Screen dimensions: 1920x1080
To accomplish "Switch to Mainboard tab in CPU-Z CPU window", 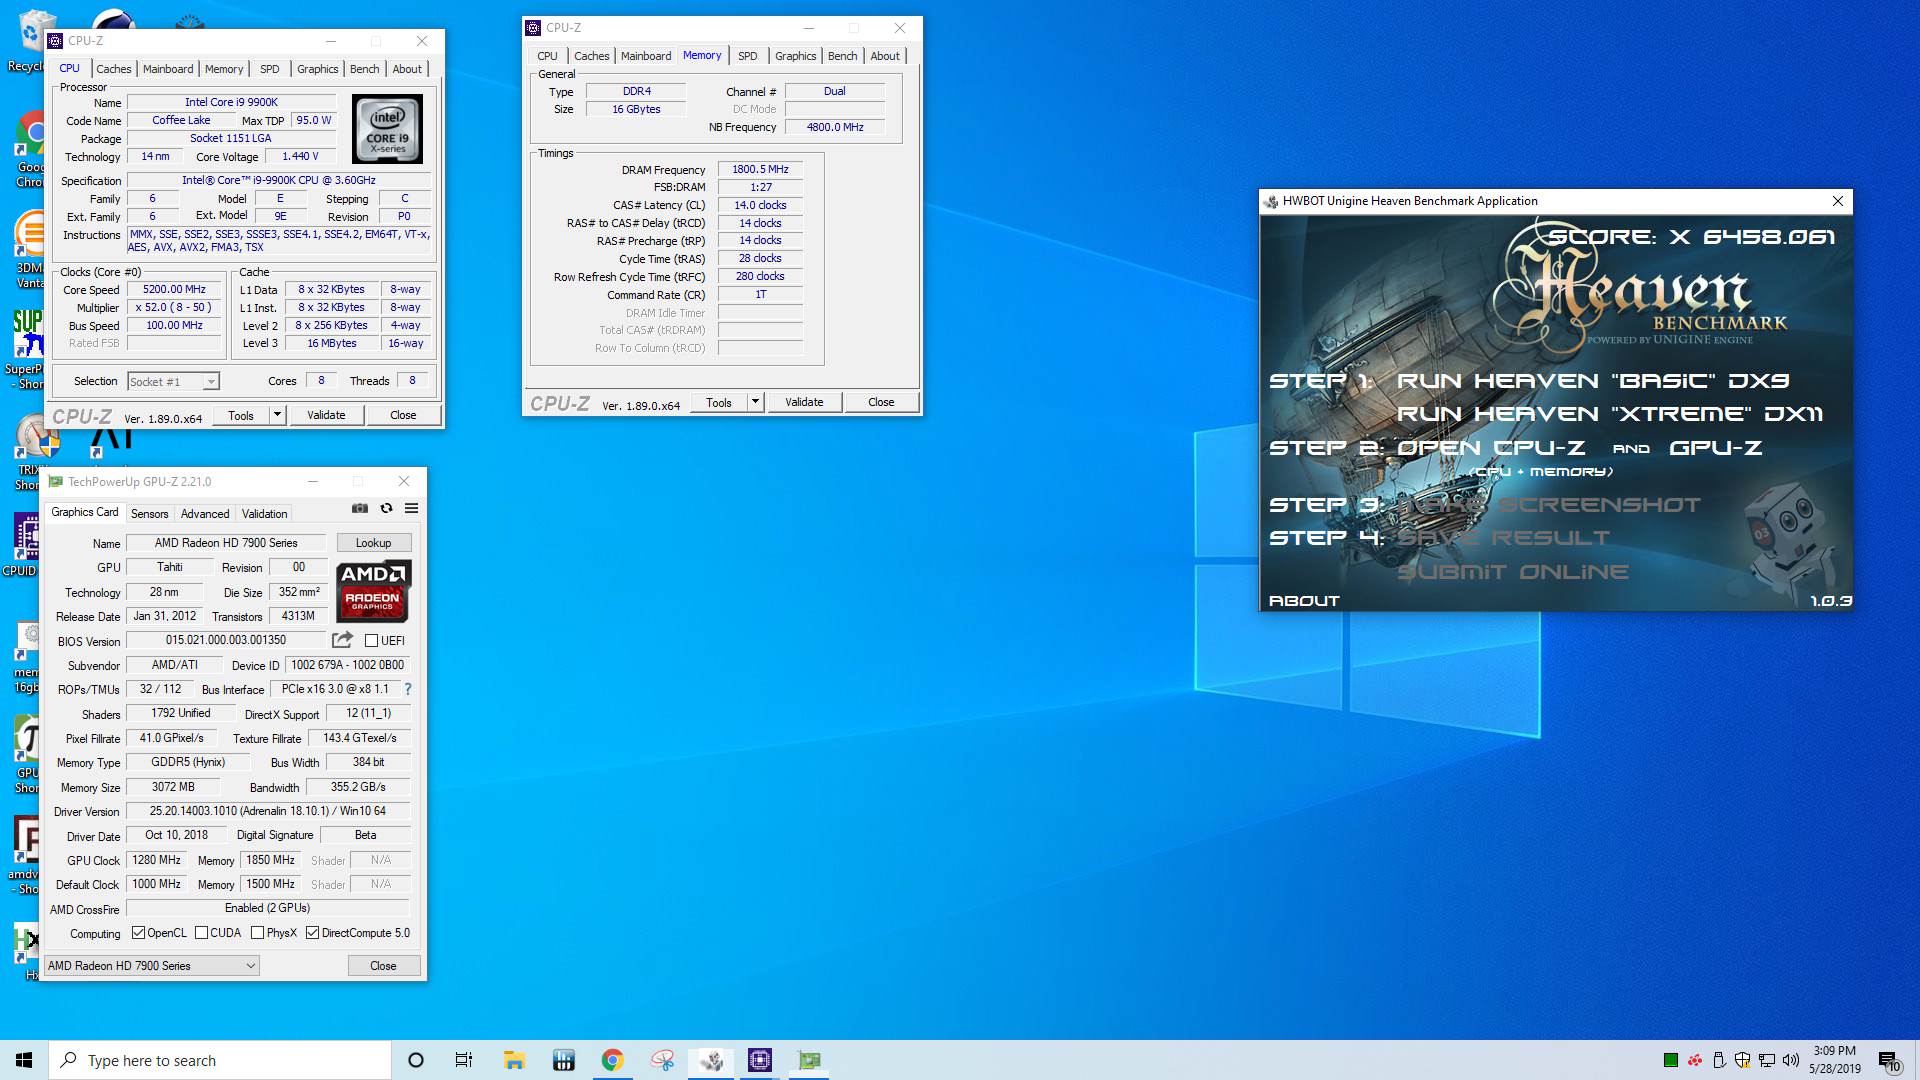I will click(x=168, y=69).
